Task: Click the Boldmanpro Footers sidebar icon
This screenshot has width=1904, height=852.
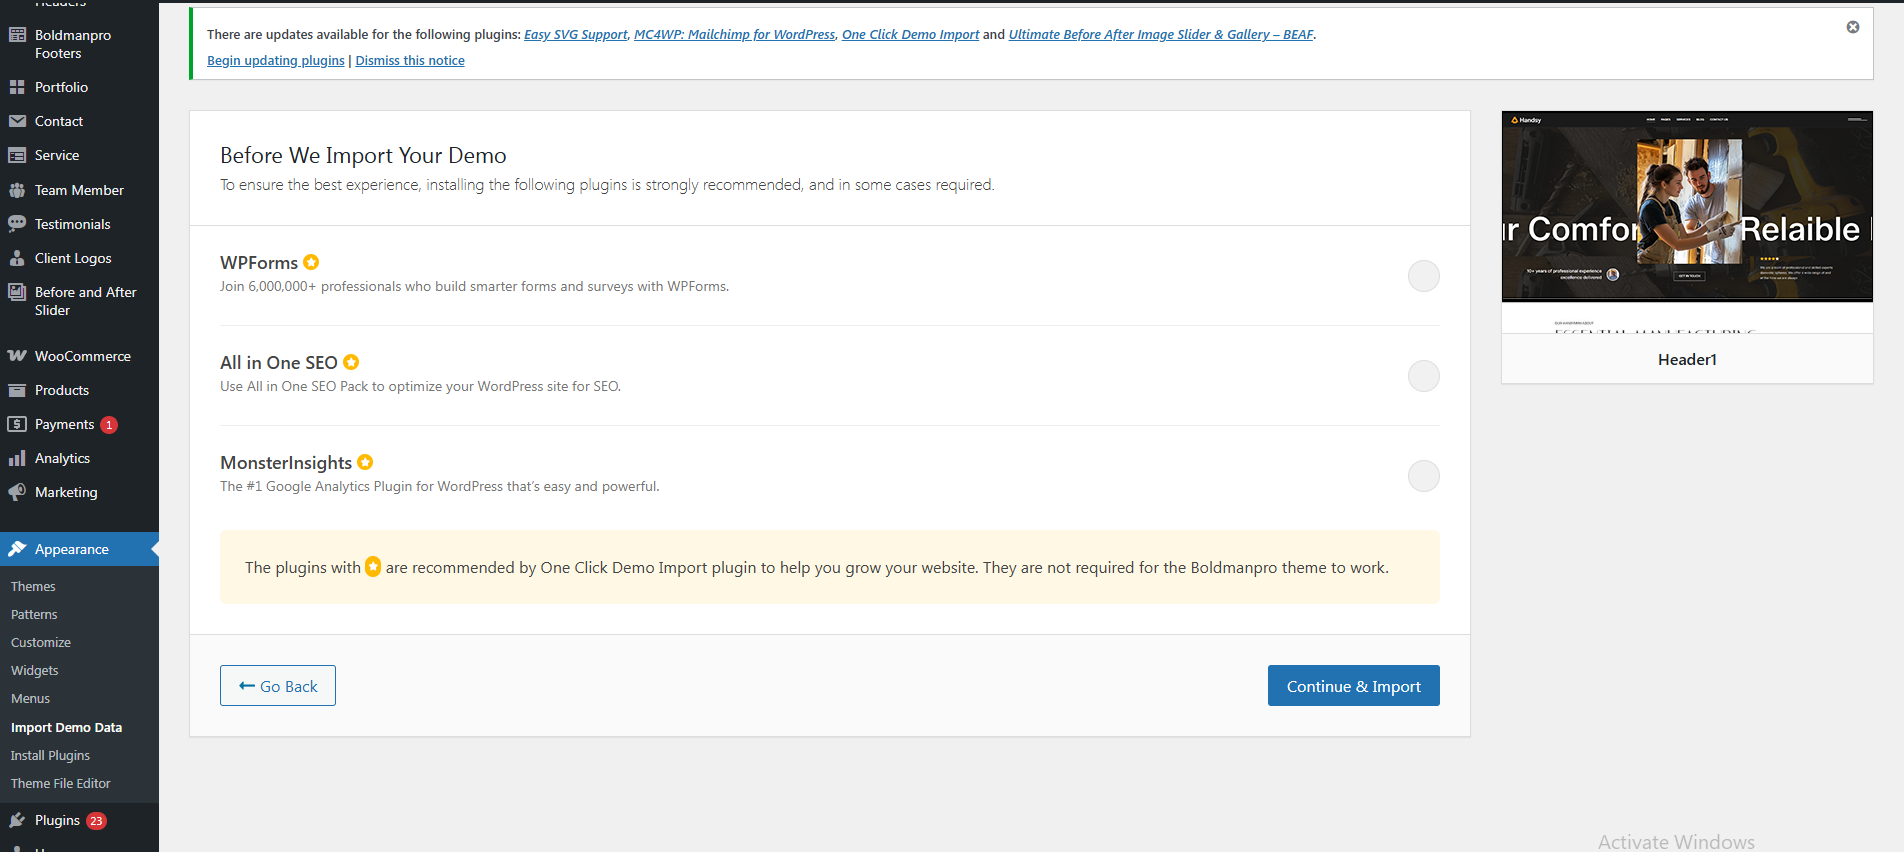Action: (x=17, y=35)
